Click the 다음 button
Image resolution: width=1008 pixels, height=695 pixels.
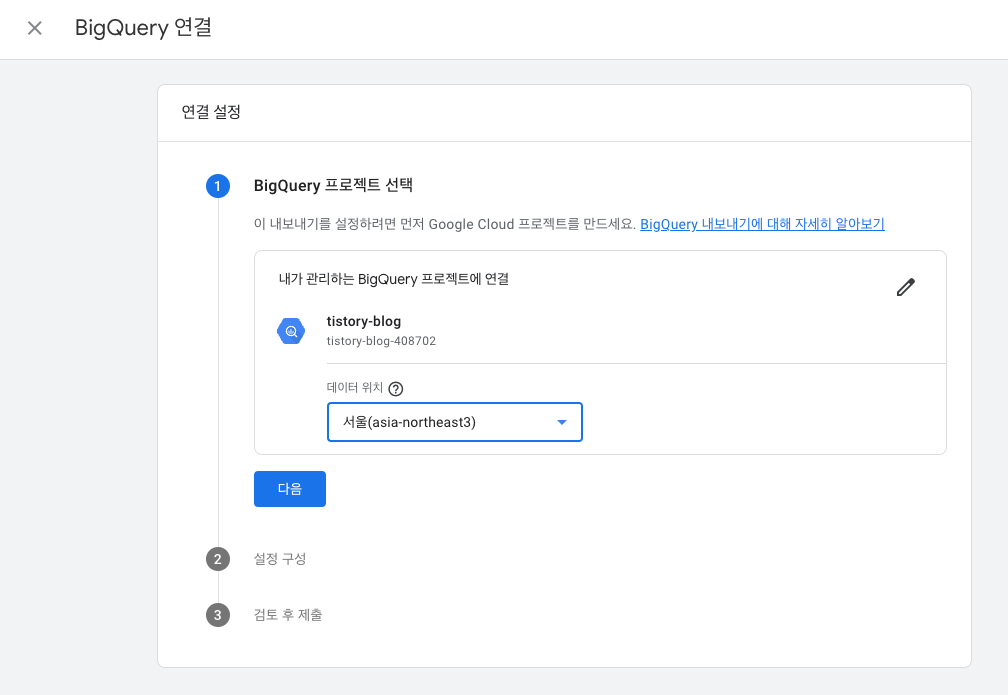click(290, 489)
